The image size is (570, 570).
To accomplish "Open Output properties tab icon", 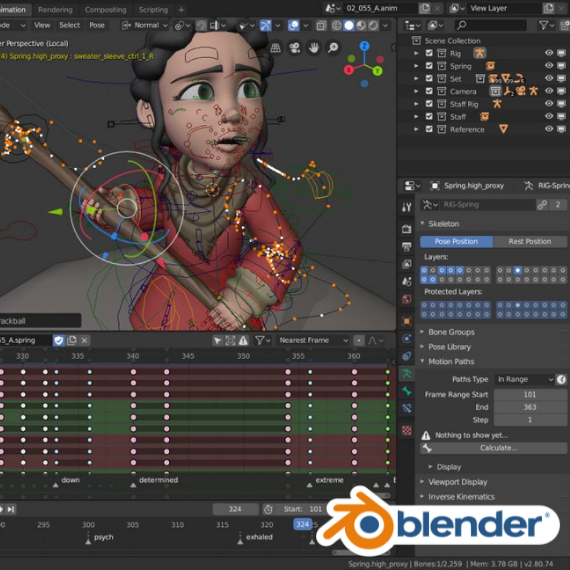I will [407, 246].
